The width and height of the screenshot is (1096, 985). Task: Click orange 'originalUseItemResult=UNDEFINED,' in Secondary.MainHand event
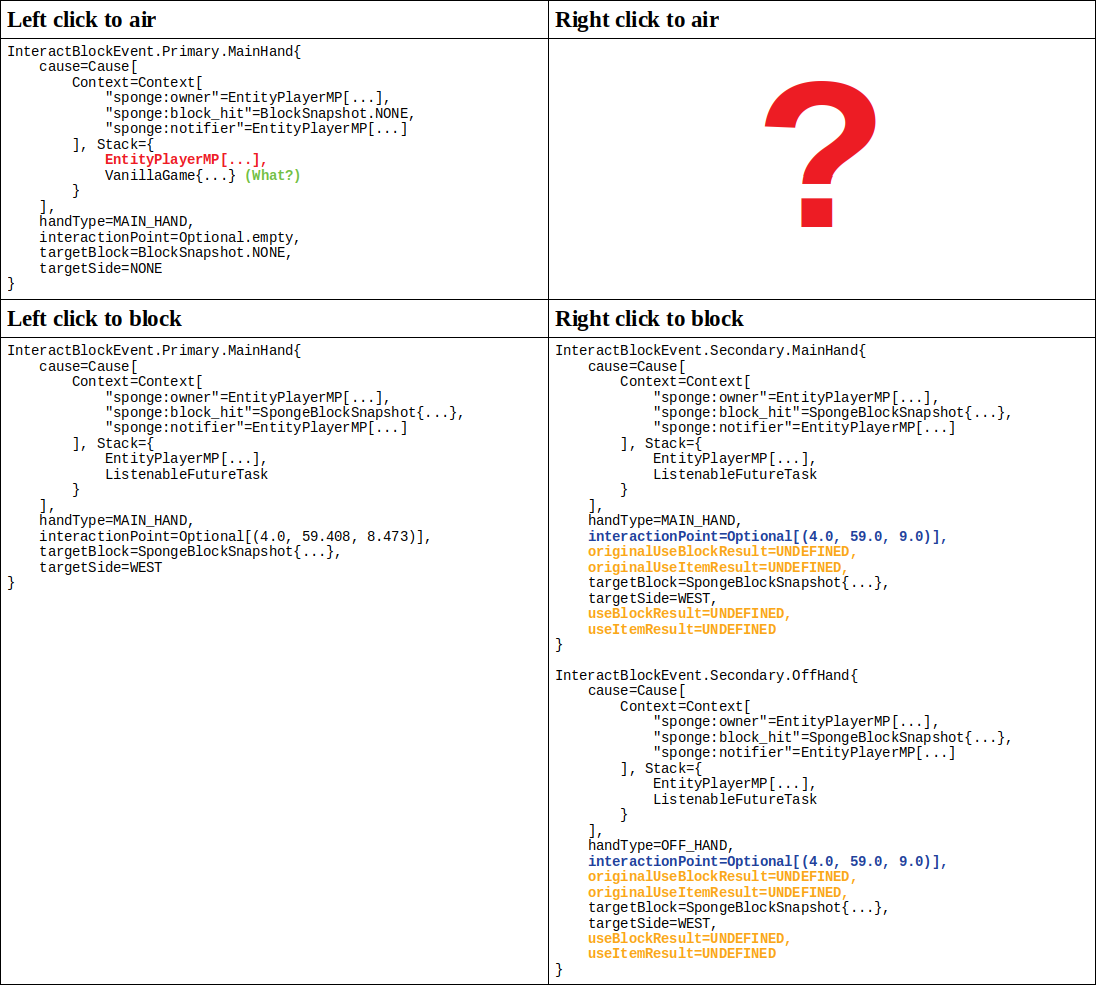click(x=718, y=568)
